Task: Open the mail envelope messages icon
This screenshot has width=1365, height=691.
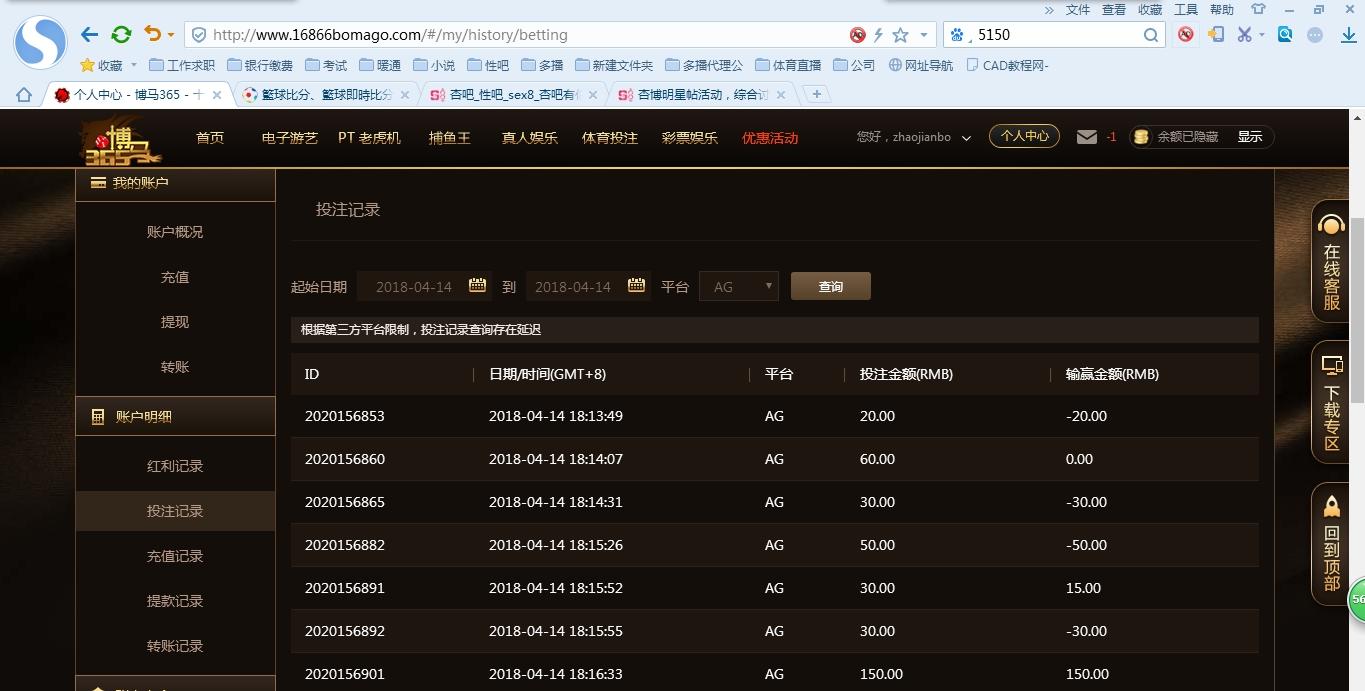Action: 1086,137
